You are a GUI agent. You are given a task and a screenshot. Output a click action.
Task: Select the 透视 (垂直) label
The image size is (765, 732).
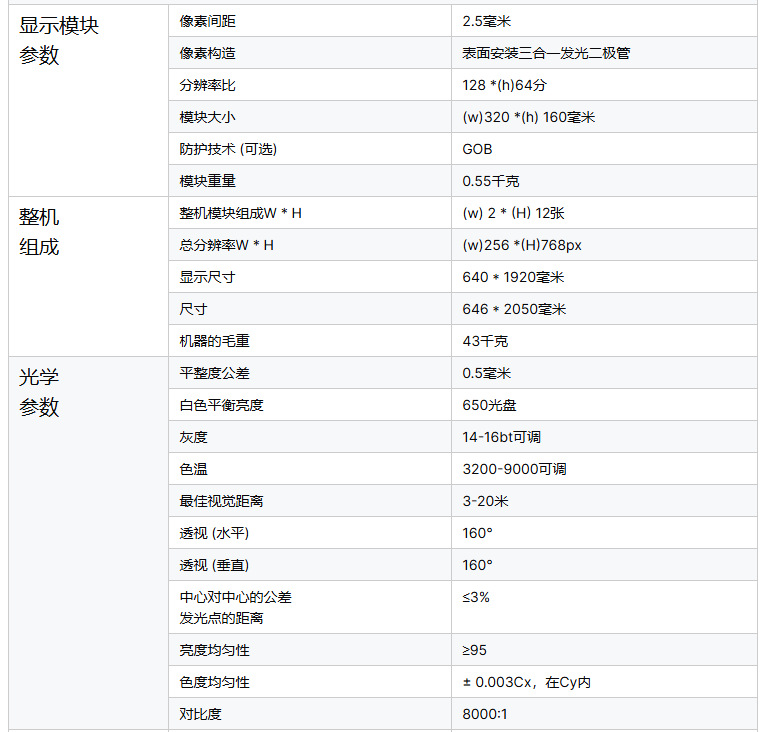(214, 565)
